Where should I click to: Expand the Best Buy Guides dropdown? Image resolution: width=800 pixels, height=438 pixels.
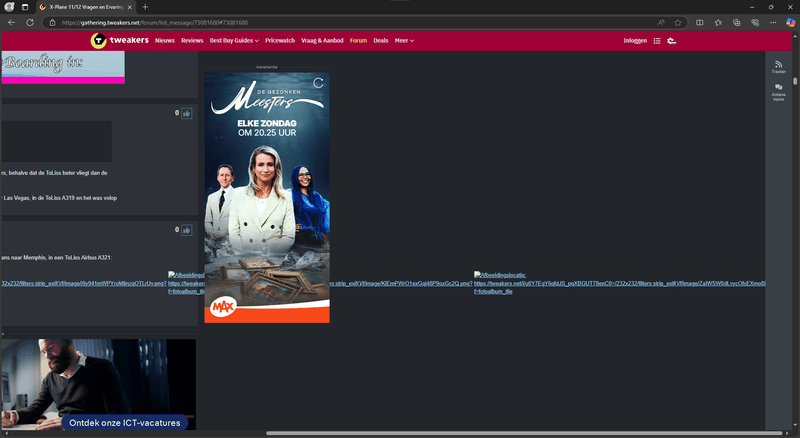click(234, 41)
